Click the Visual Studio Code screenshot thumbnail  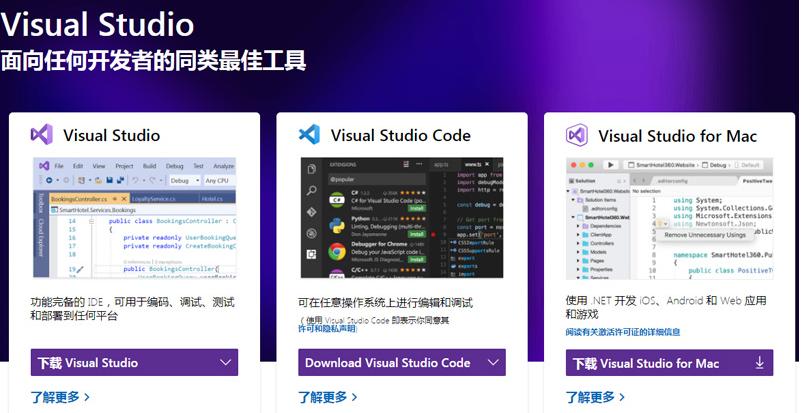[402, 218]
